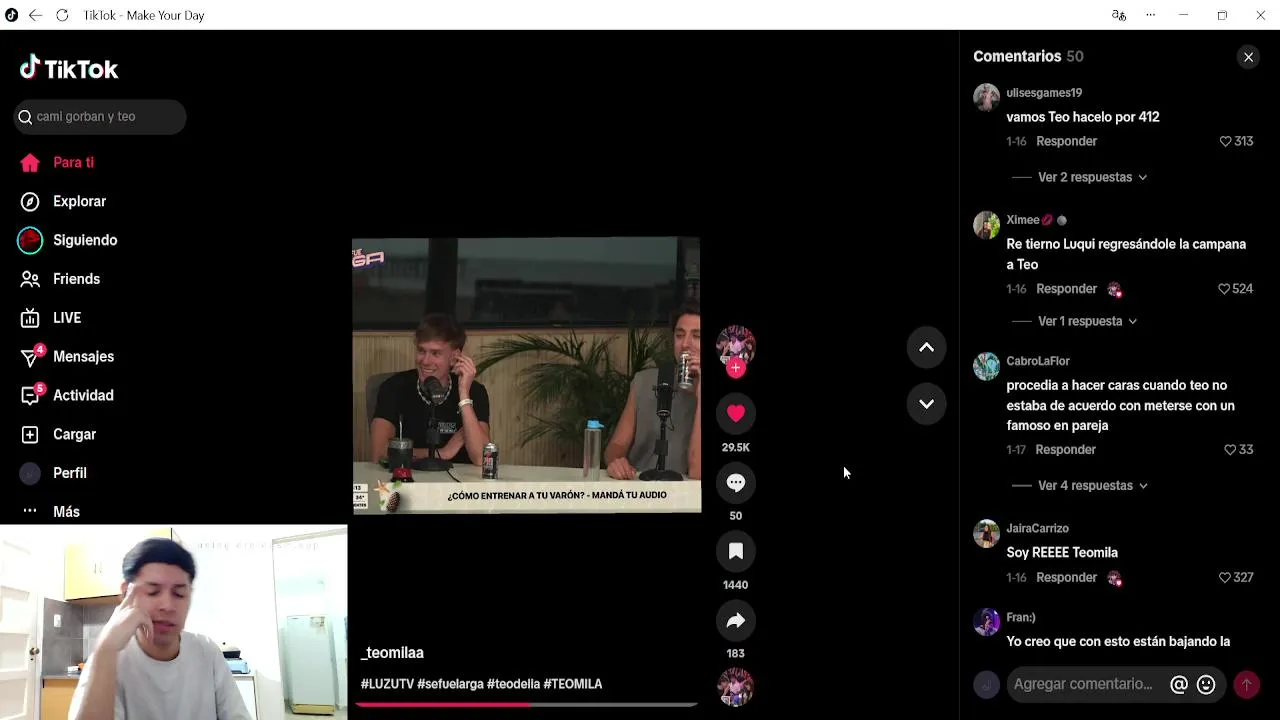The image size is (1280, 720).
Task: Open the spinning sound disc thumbnail
Action: [736, 688]
